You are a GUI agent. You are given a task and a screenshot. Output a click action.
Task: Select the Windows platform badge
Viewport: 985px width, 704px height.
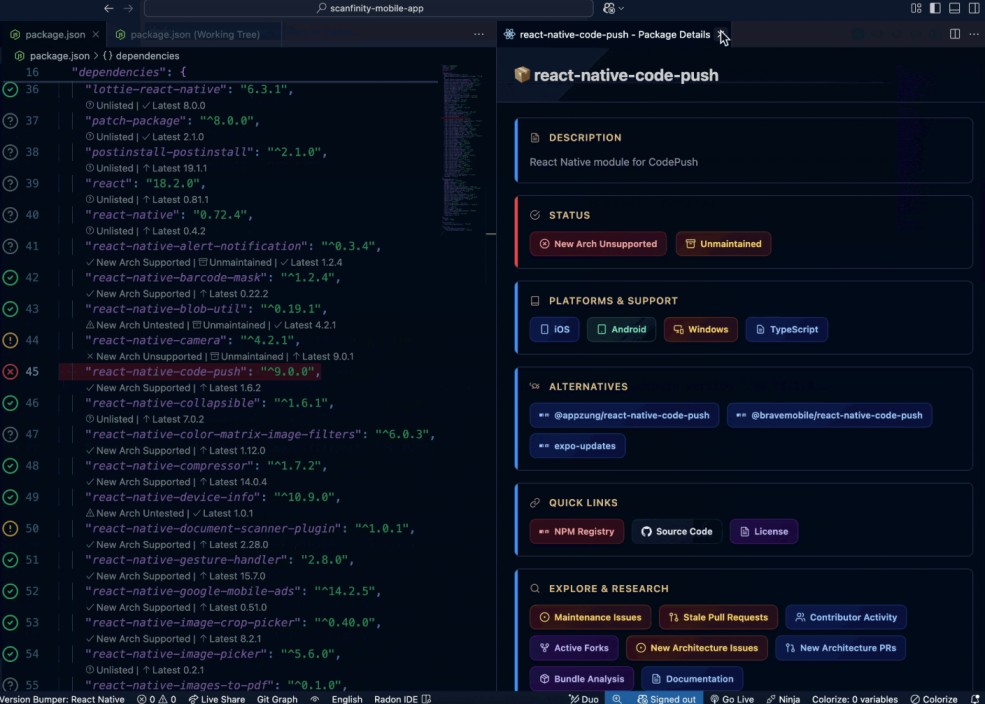click(x=700, y=329)
